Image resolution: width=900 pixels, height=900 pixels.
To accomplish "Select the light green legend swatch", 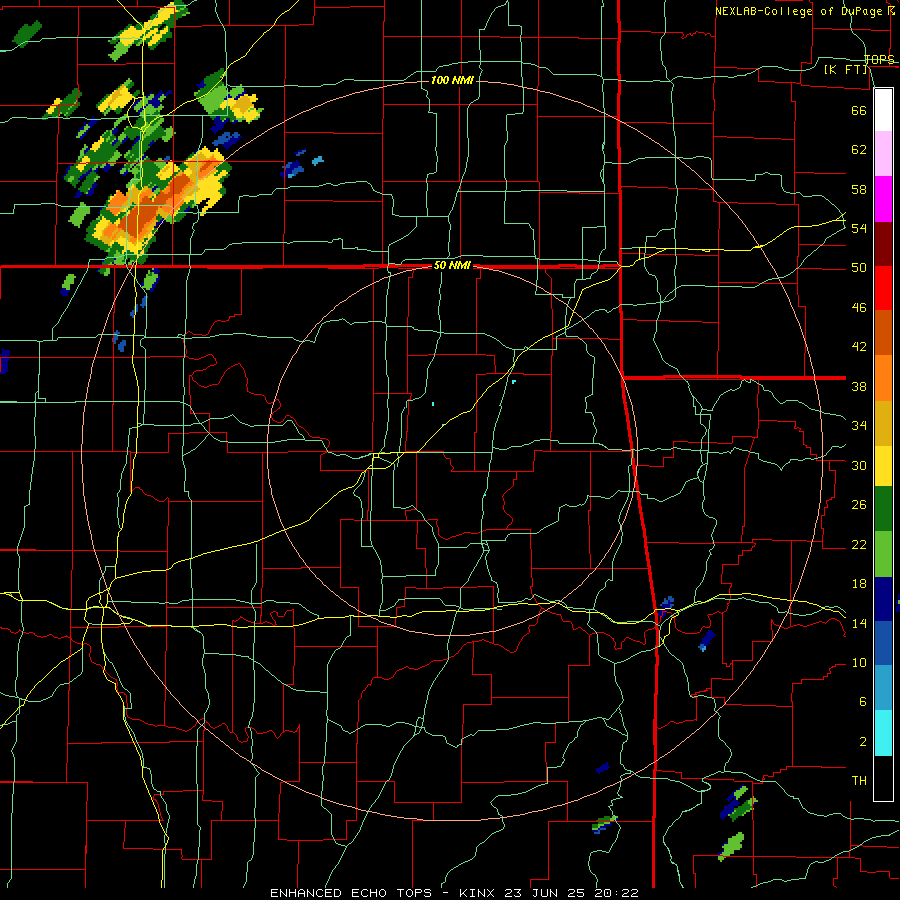I will pos(883,554).
